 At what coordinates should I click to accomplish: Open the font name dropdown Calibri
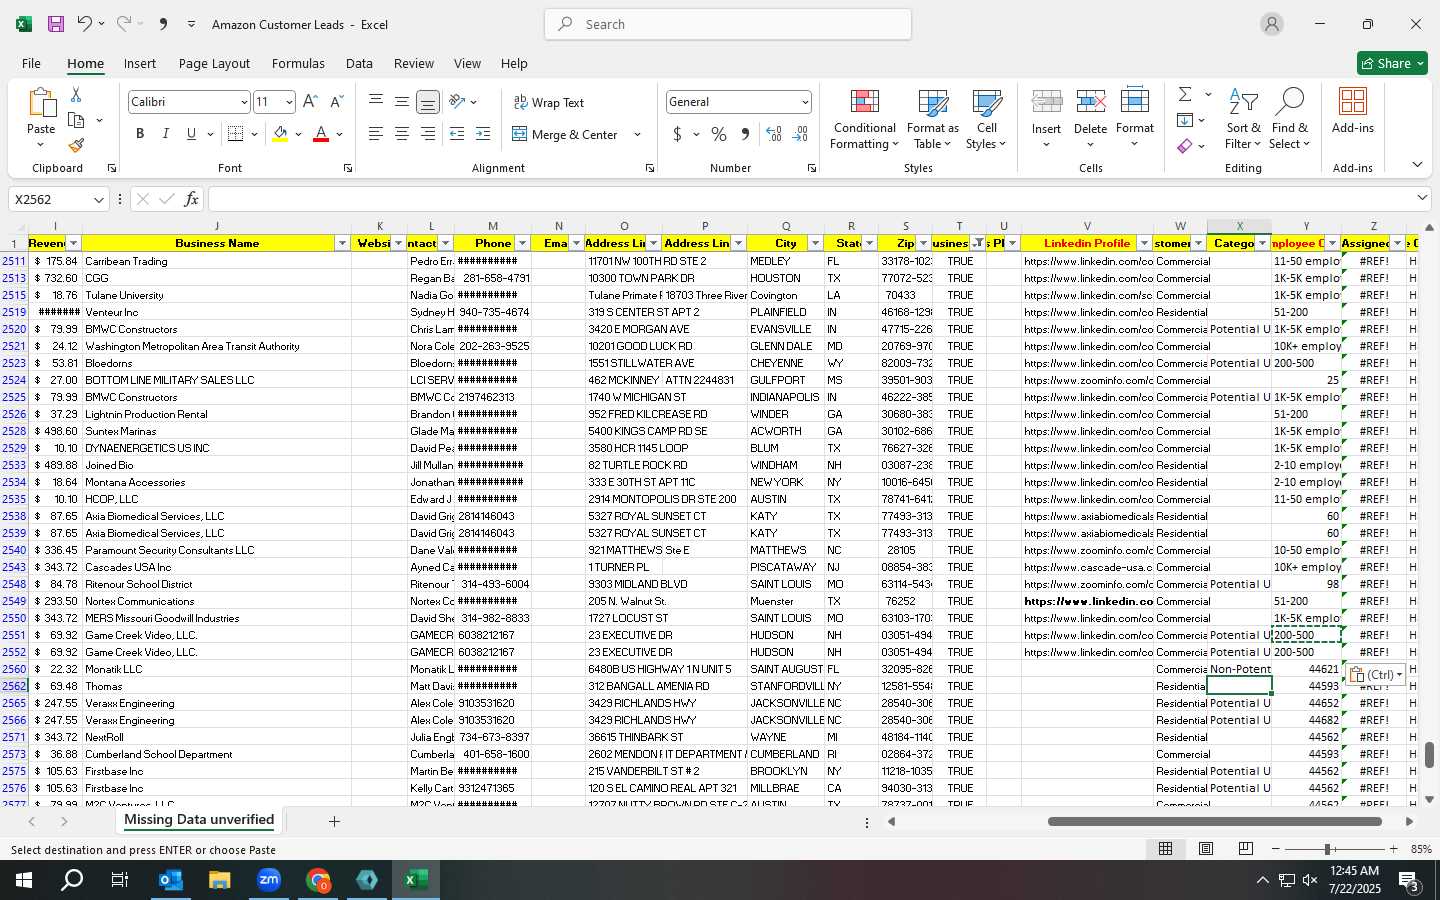[243, 102]
